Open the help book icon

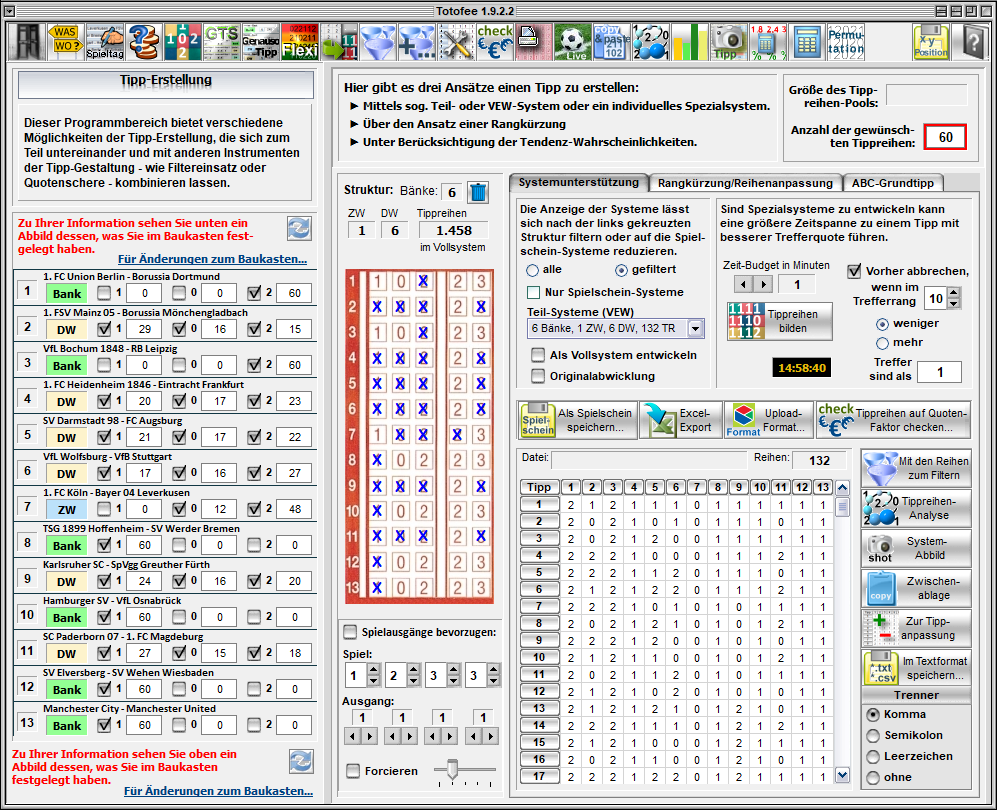[972, 42]
